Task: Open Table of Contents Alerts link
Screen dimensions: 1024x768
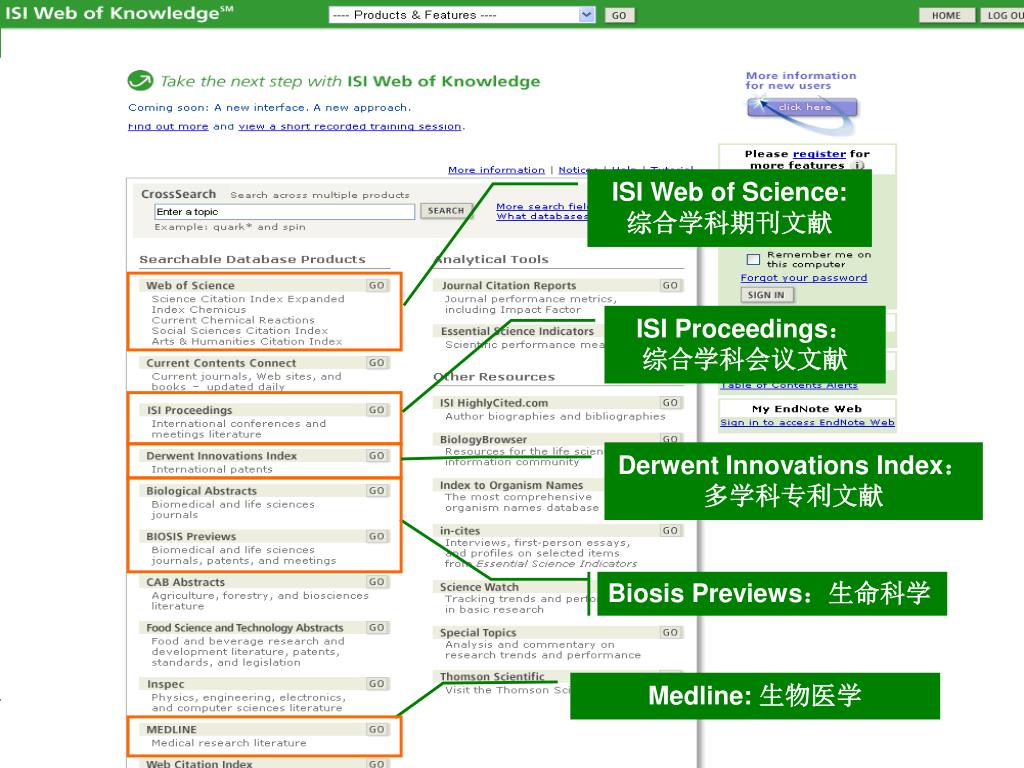Action: 789,385
